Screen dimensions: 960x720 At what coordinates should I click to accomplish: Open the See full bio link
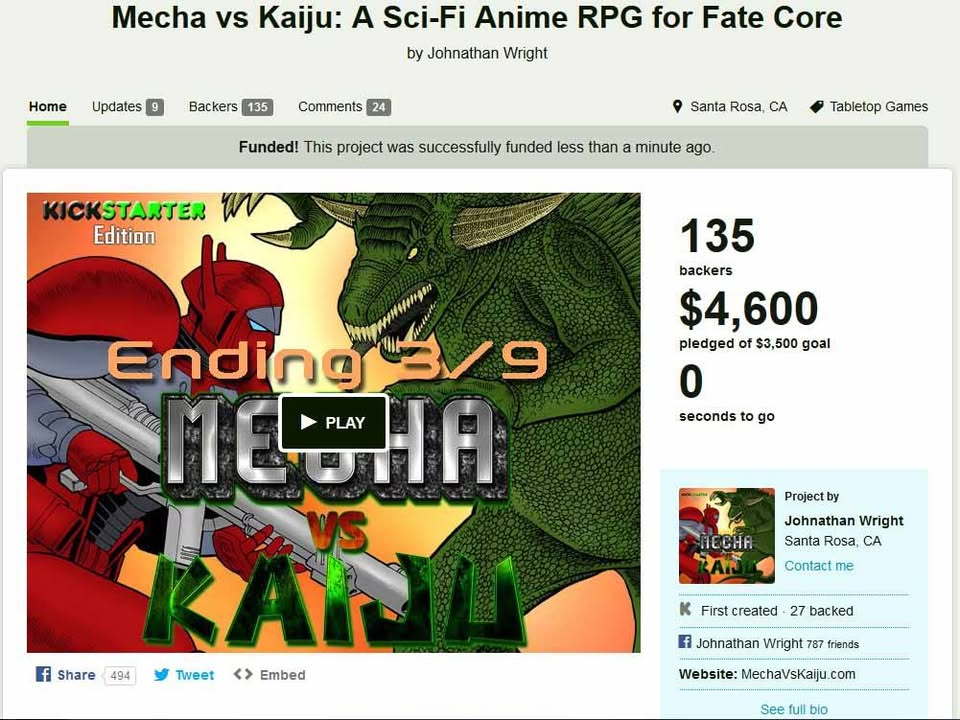[793, 709]
